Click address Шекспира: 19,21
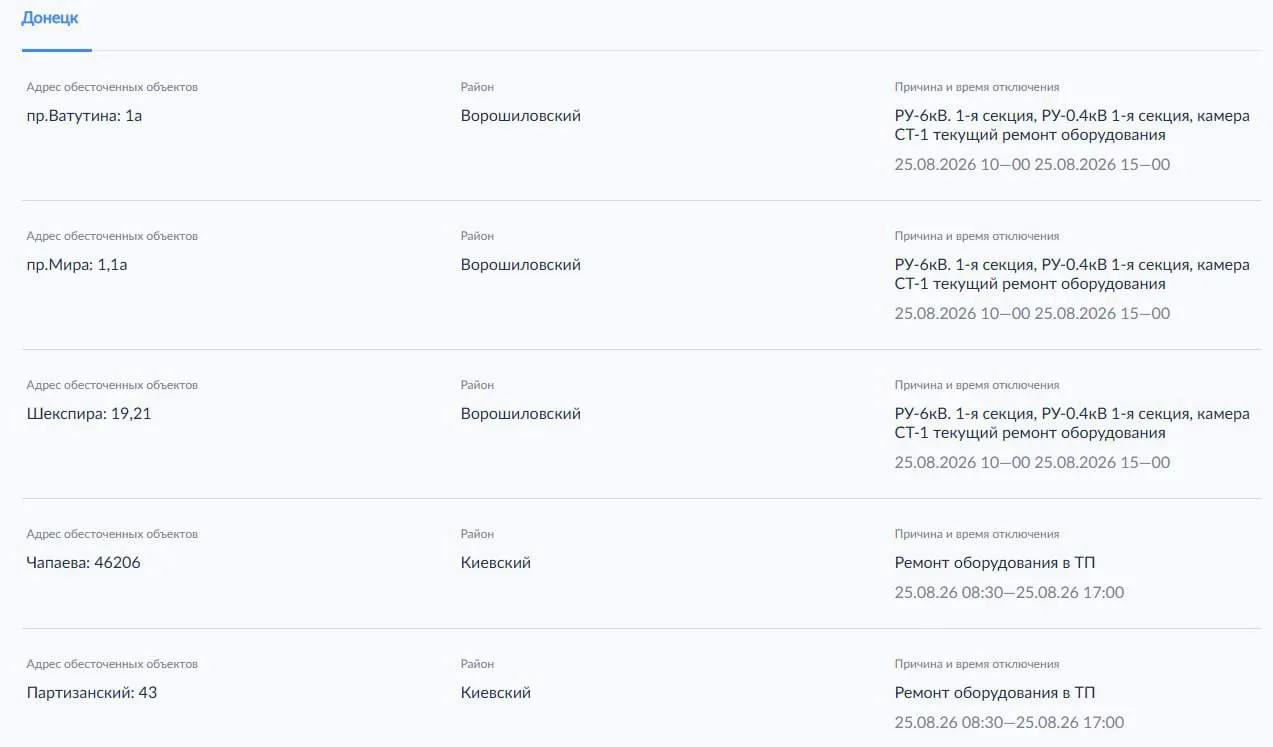The height and width of the screenshot is (747, 1273). (89, 414)
